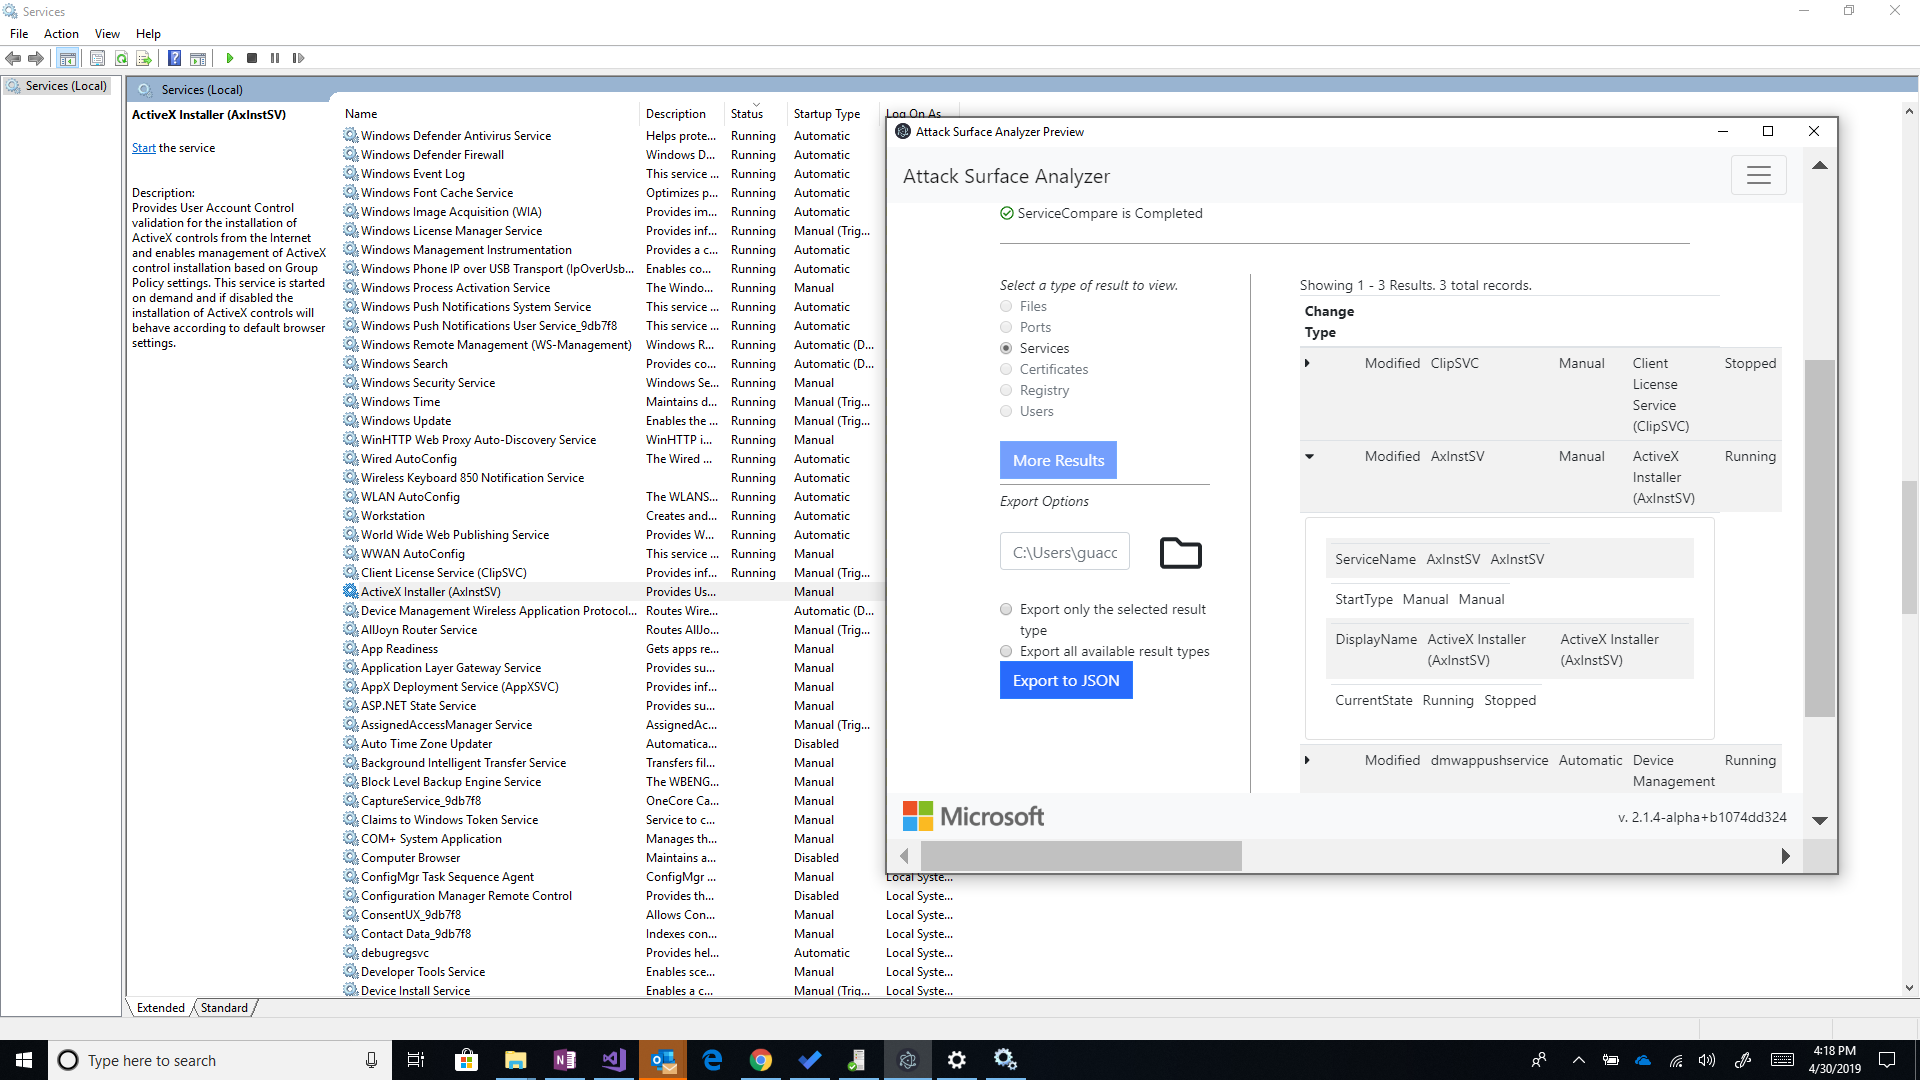Open the Export List toolbar icon
Image resolution: width=1920 pixels, height=1080 pixels.
(x=144, y=58)
